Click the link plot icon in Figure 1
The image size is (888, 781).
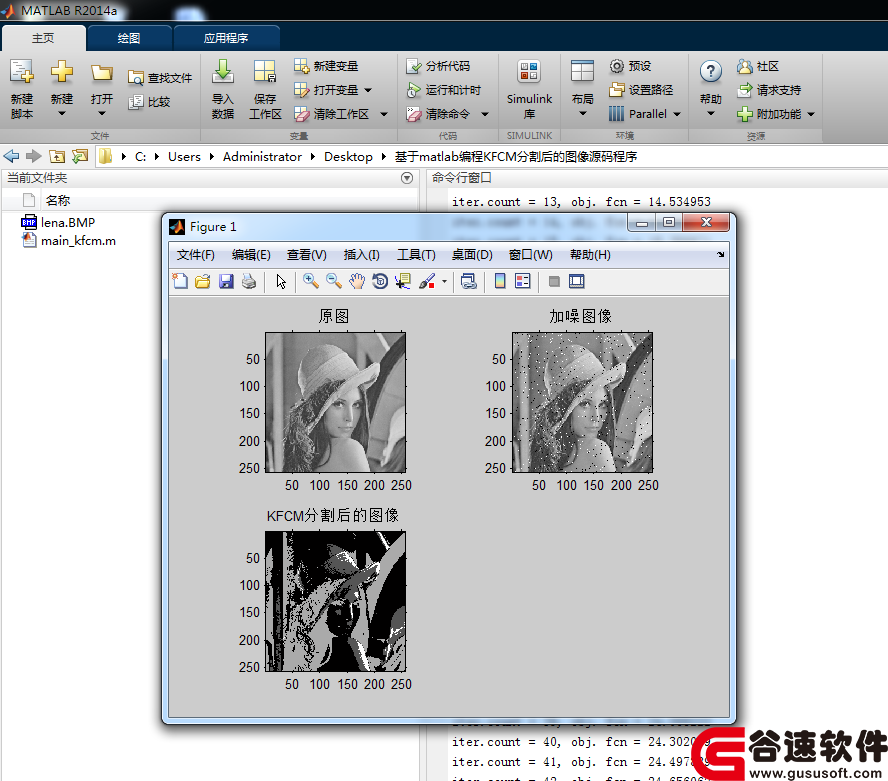pos(468,281)
